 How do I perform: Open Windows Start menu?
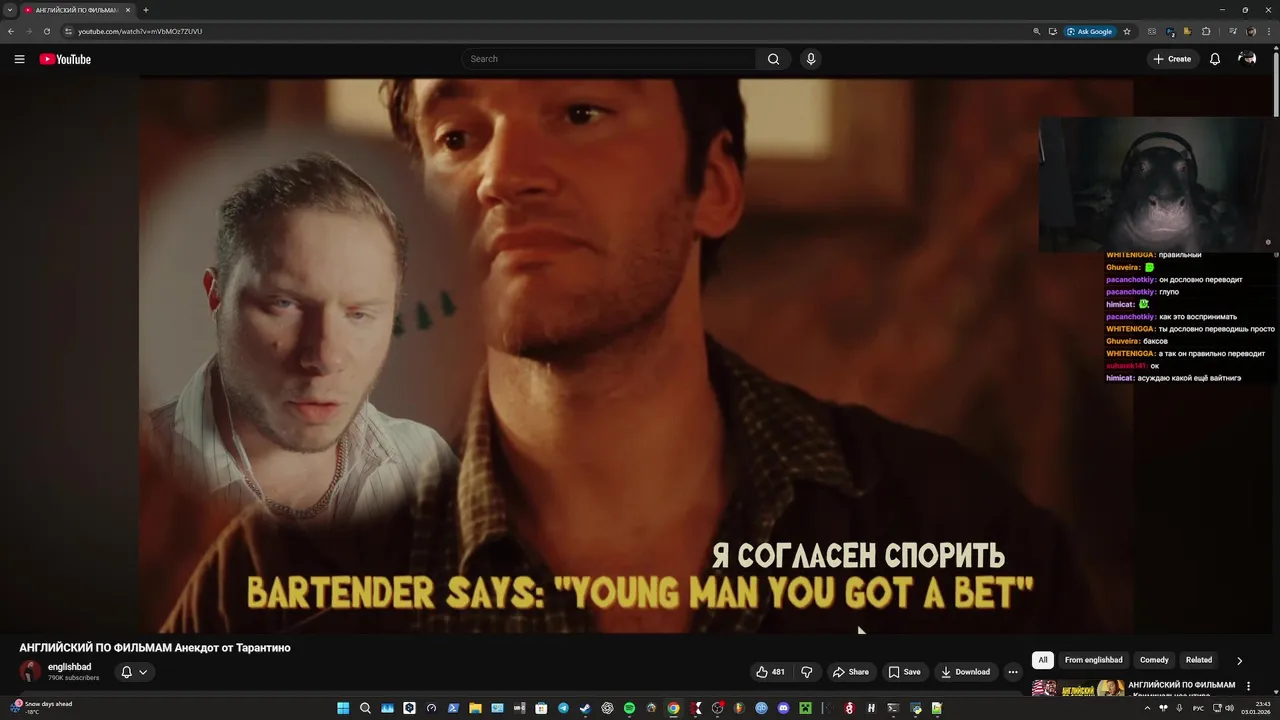[343, 708]
